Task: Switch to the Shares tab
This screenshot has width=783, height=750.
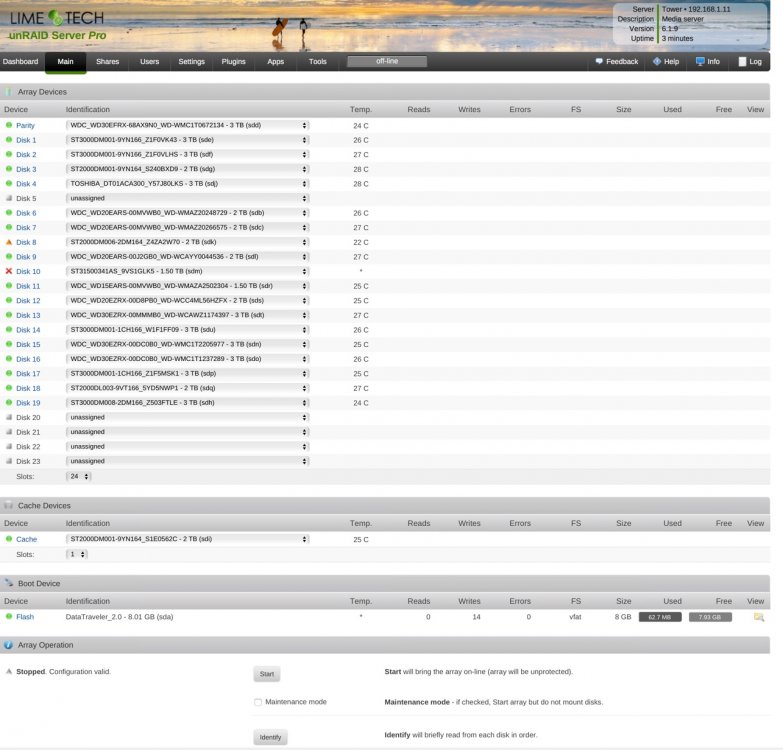Action: 107,61
